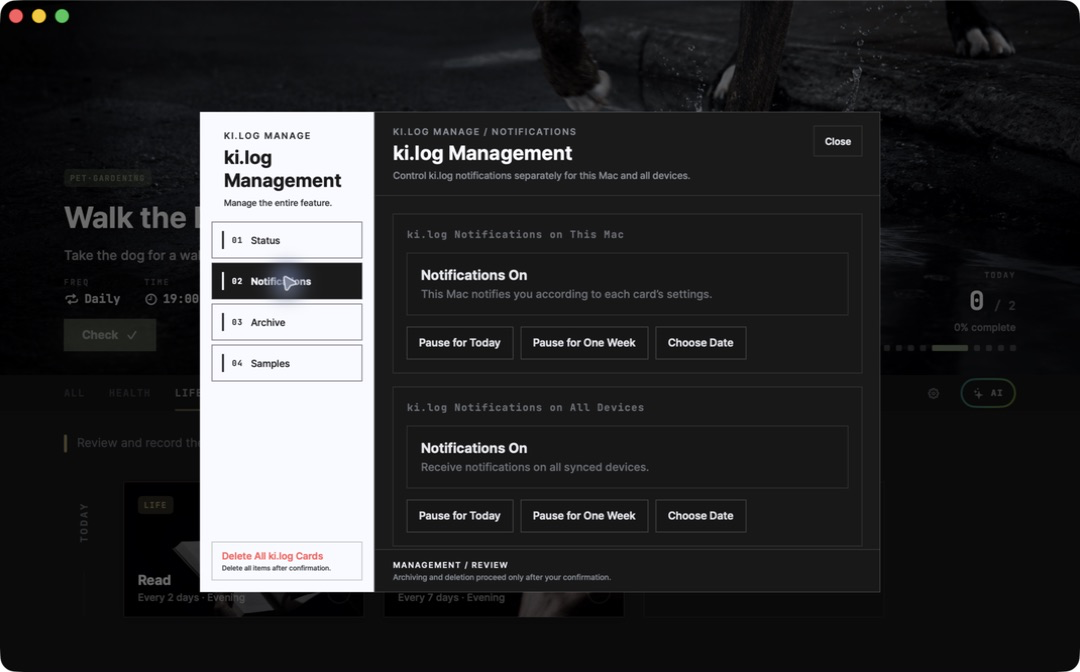The image size is (1080, 672).
Task: Pause All Devices notifications for one week
Action: click(x=584, y=516)
